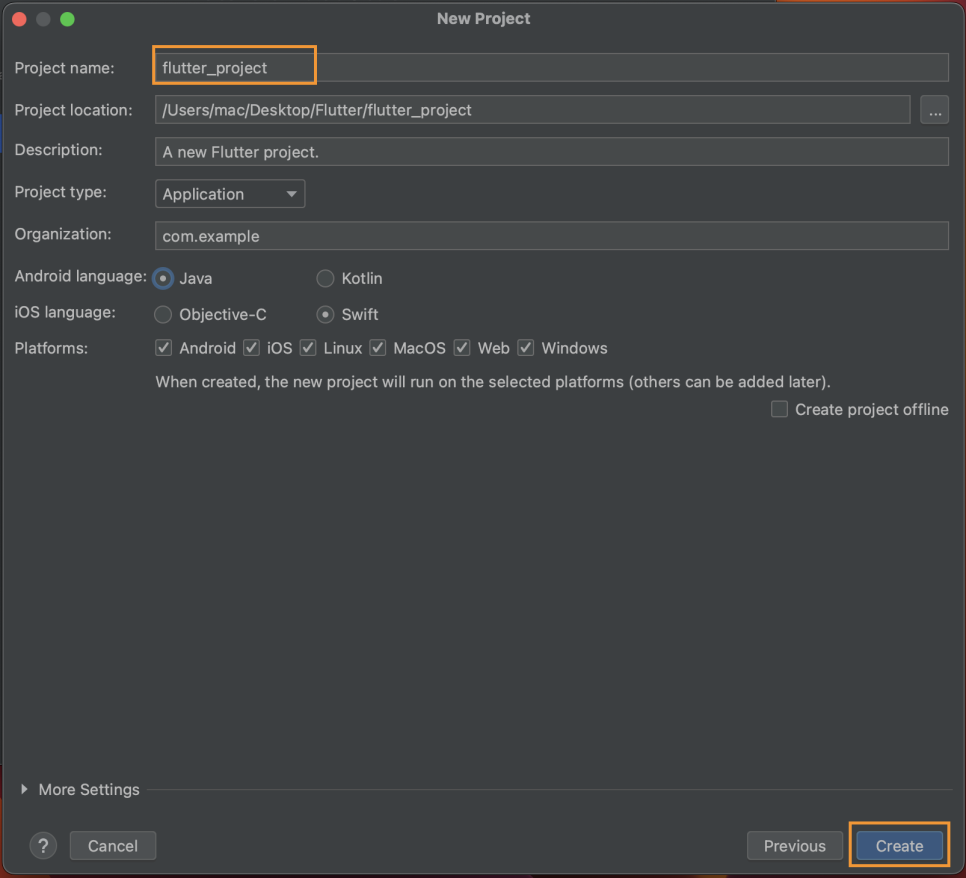This screenshot has height=878, width=966.
Task: Click the Create button
Action: tap(899, 845)
